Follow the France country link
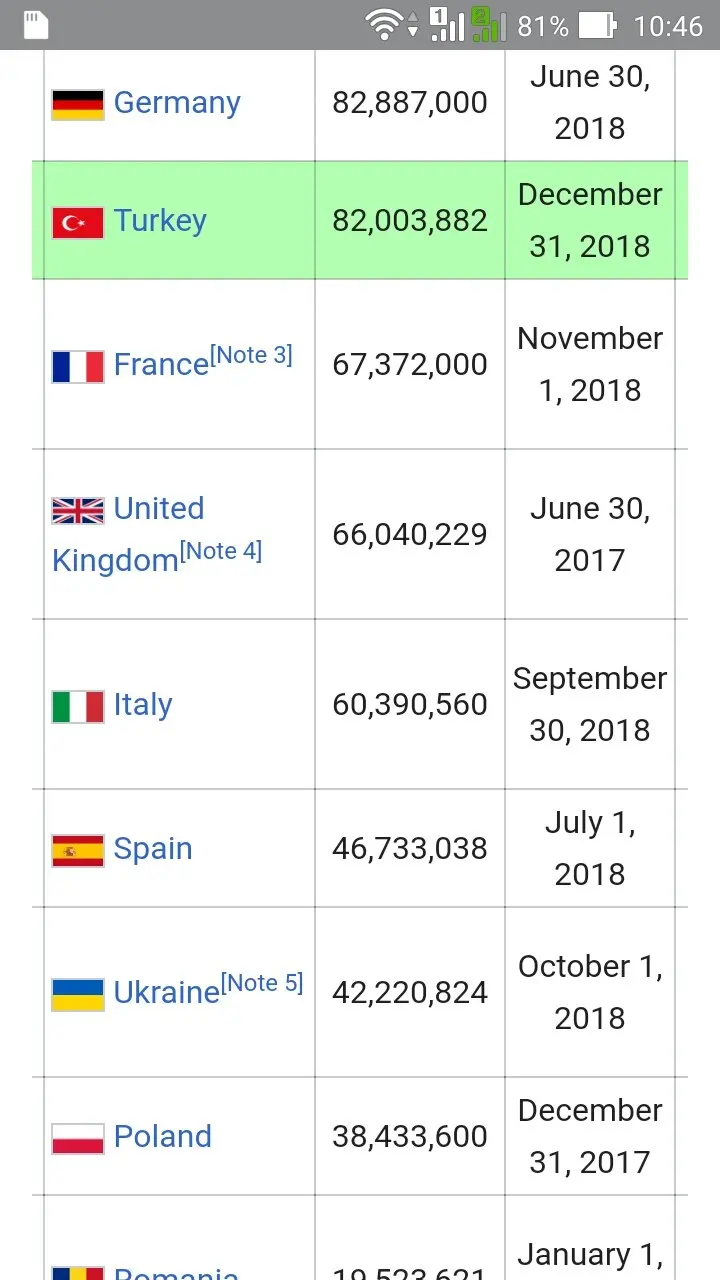The width and height of the screenshot is (720, 1280). 161,365
